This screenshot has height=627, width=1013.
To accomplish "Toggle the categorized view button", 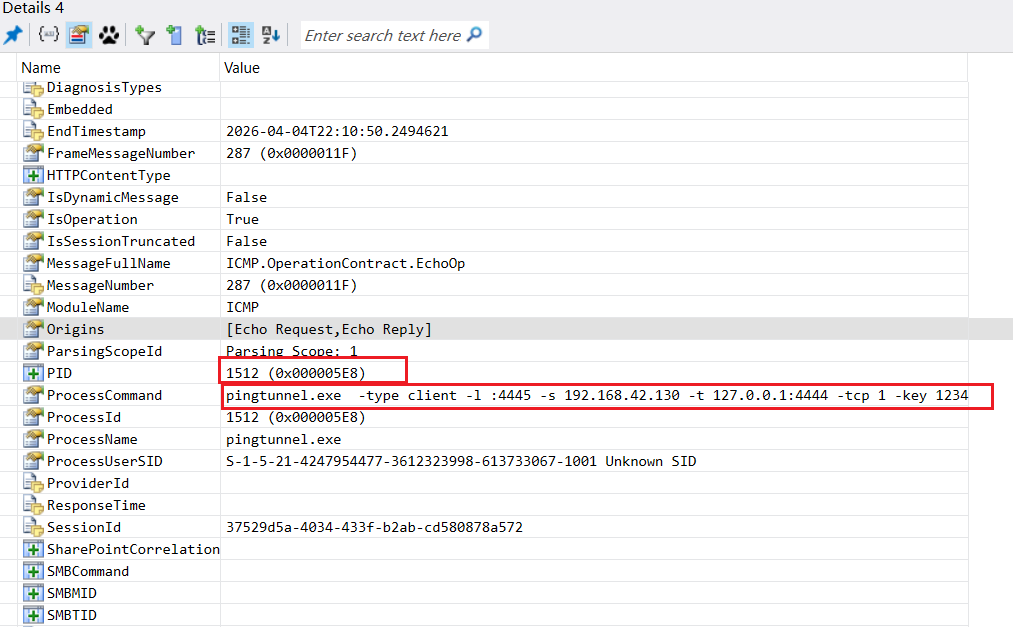I will point(240,35).
